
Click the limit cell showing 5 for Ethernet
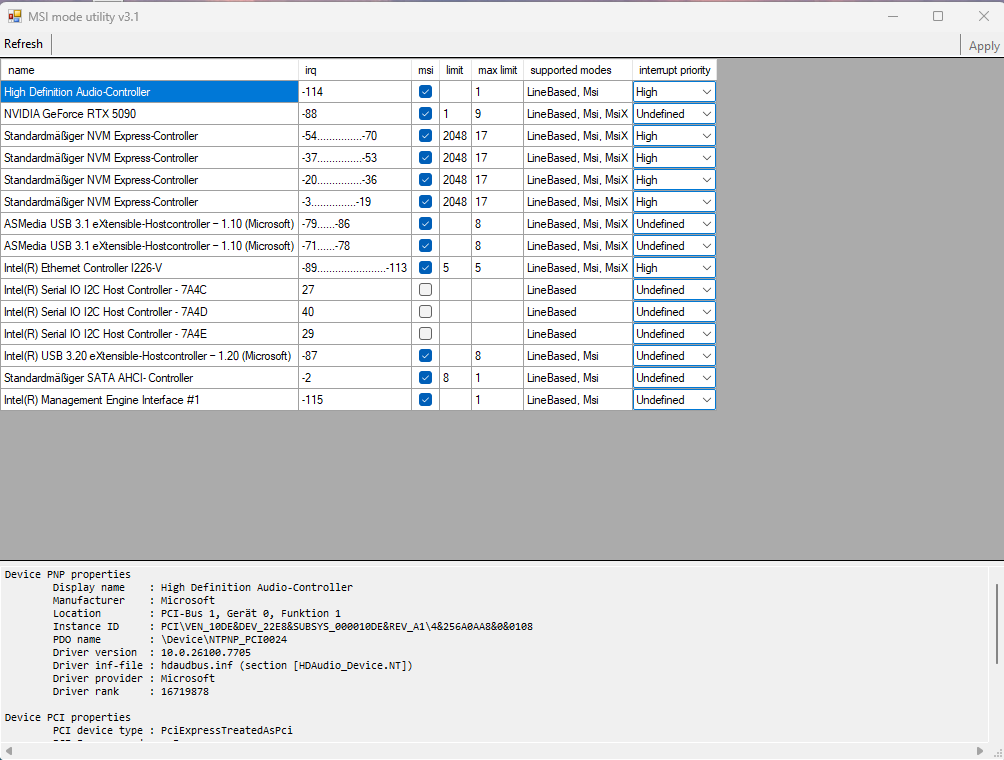coord(455,268)
